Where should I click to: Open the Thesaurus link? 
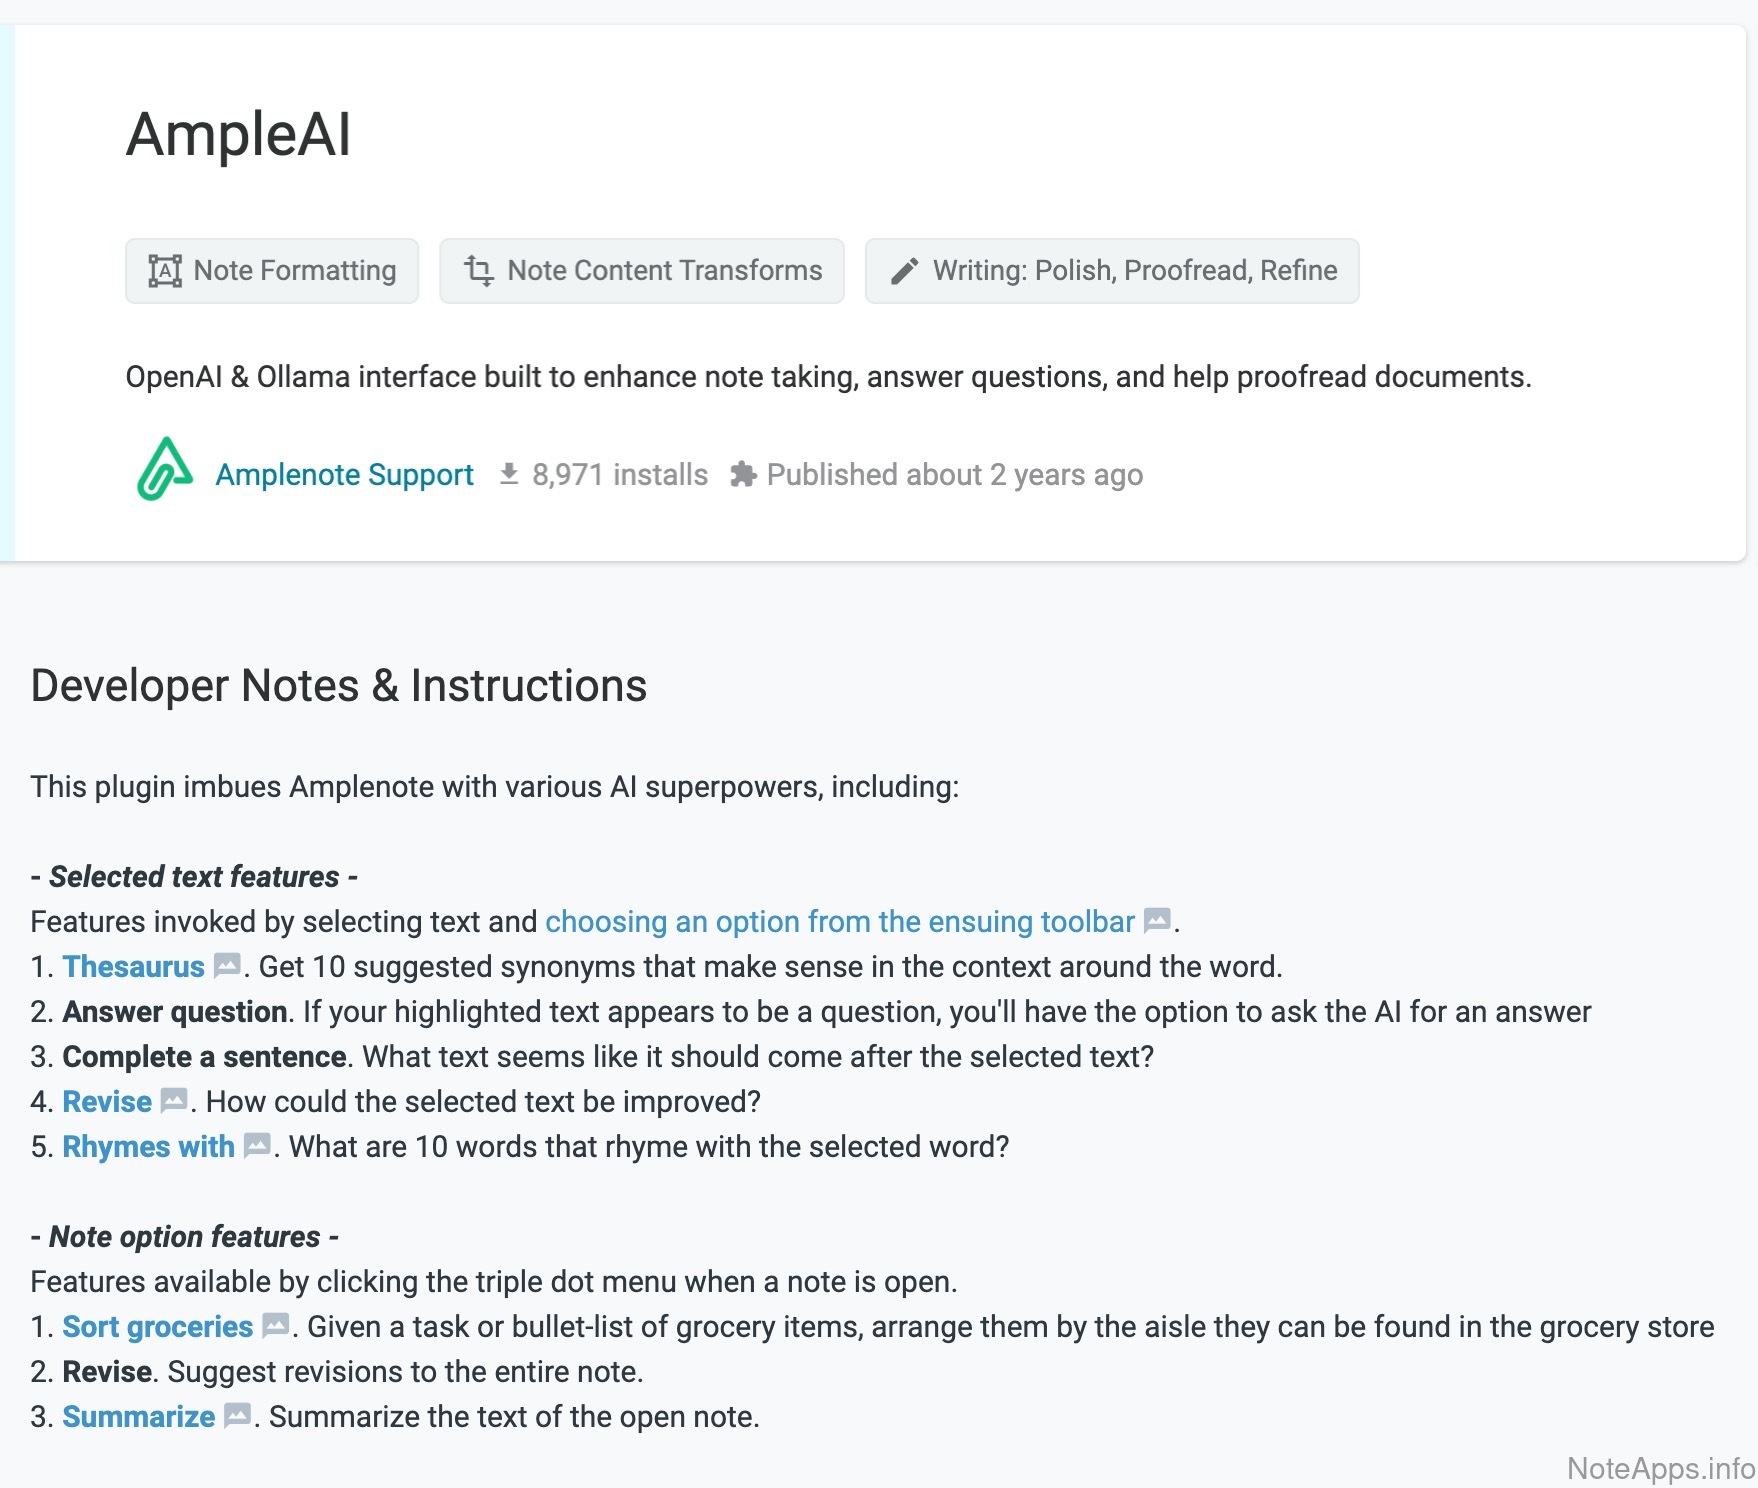133,966
